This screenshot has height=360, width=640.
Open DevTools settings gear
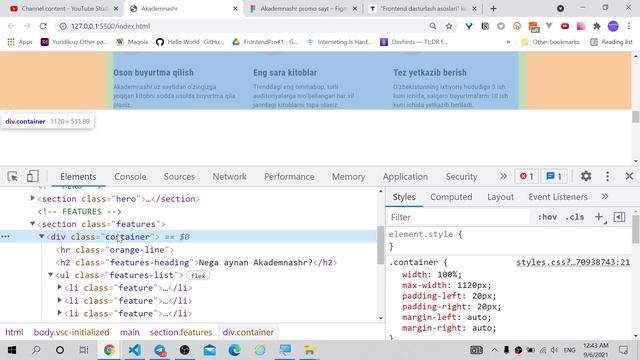pos(586,176)
